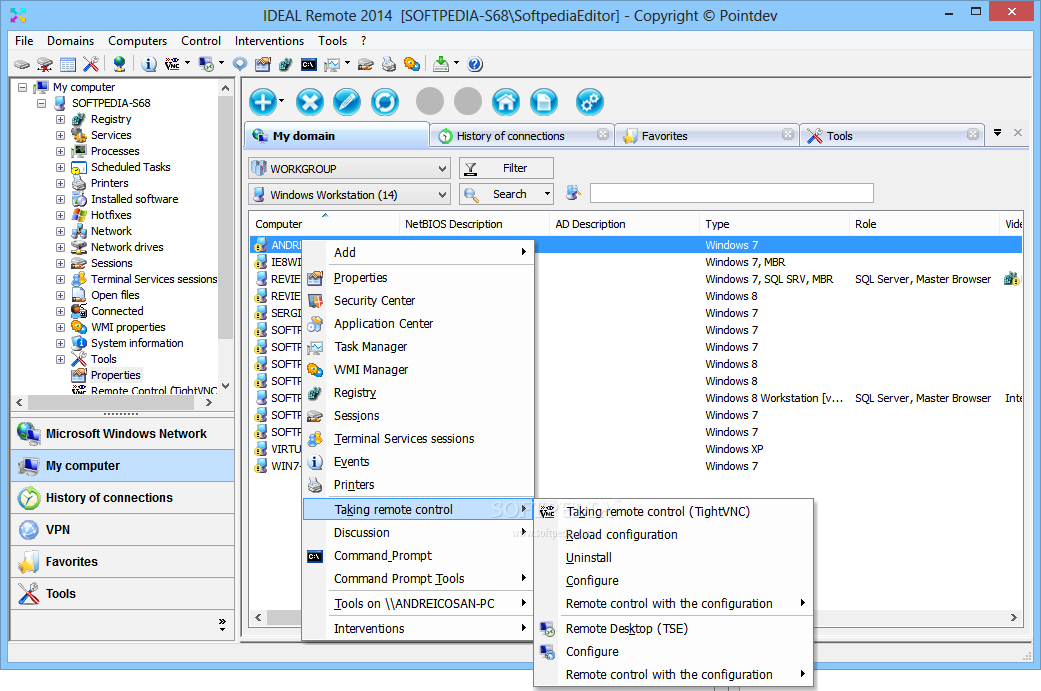Click the crossed wrench and screwdriver toolbar icon

click(91, 64)
